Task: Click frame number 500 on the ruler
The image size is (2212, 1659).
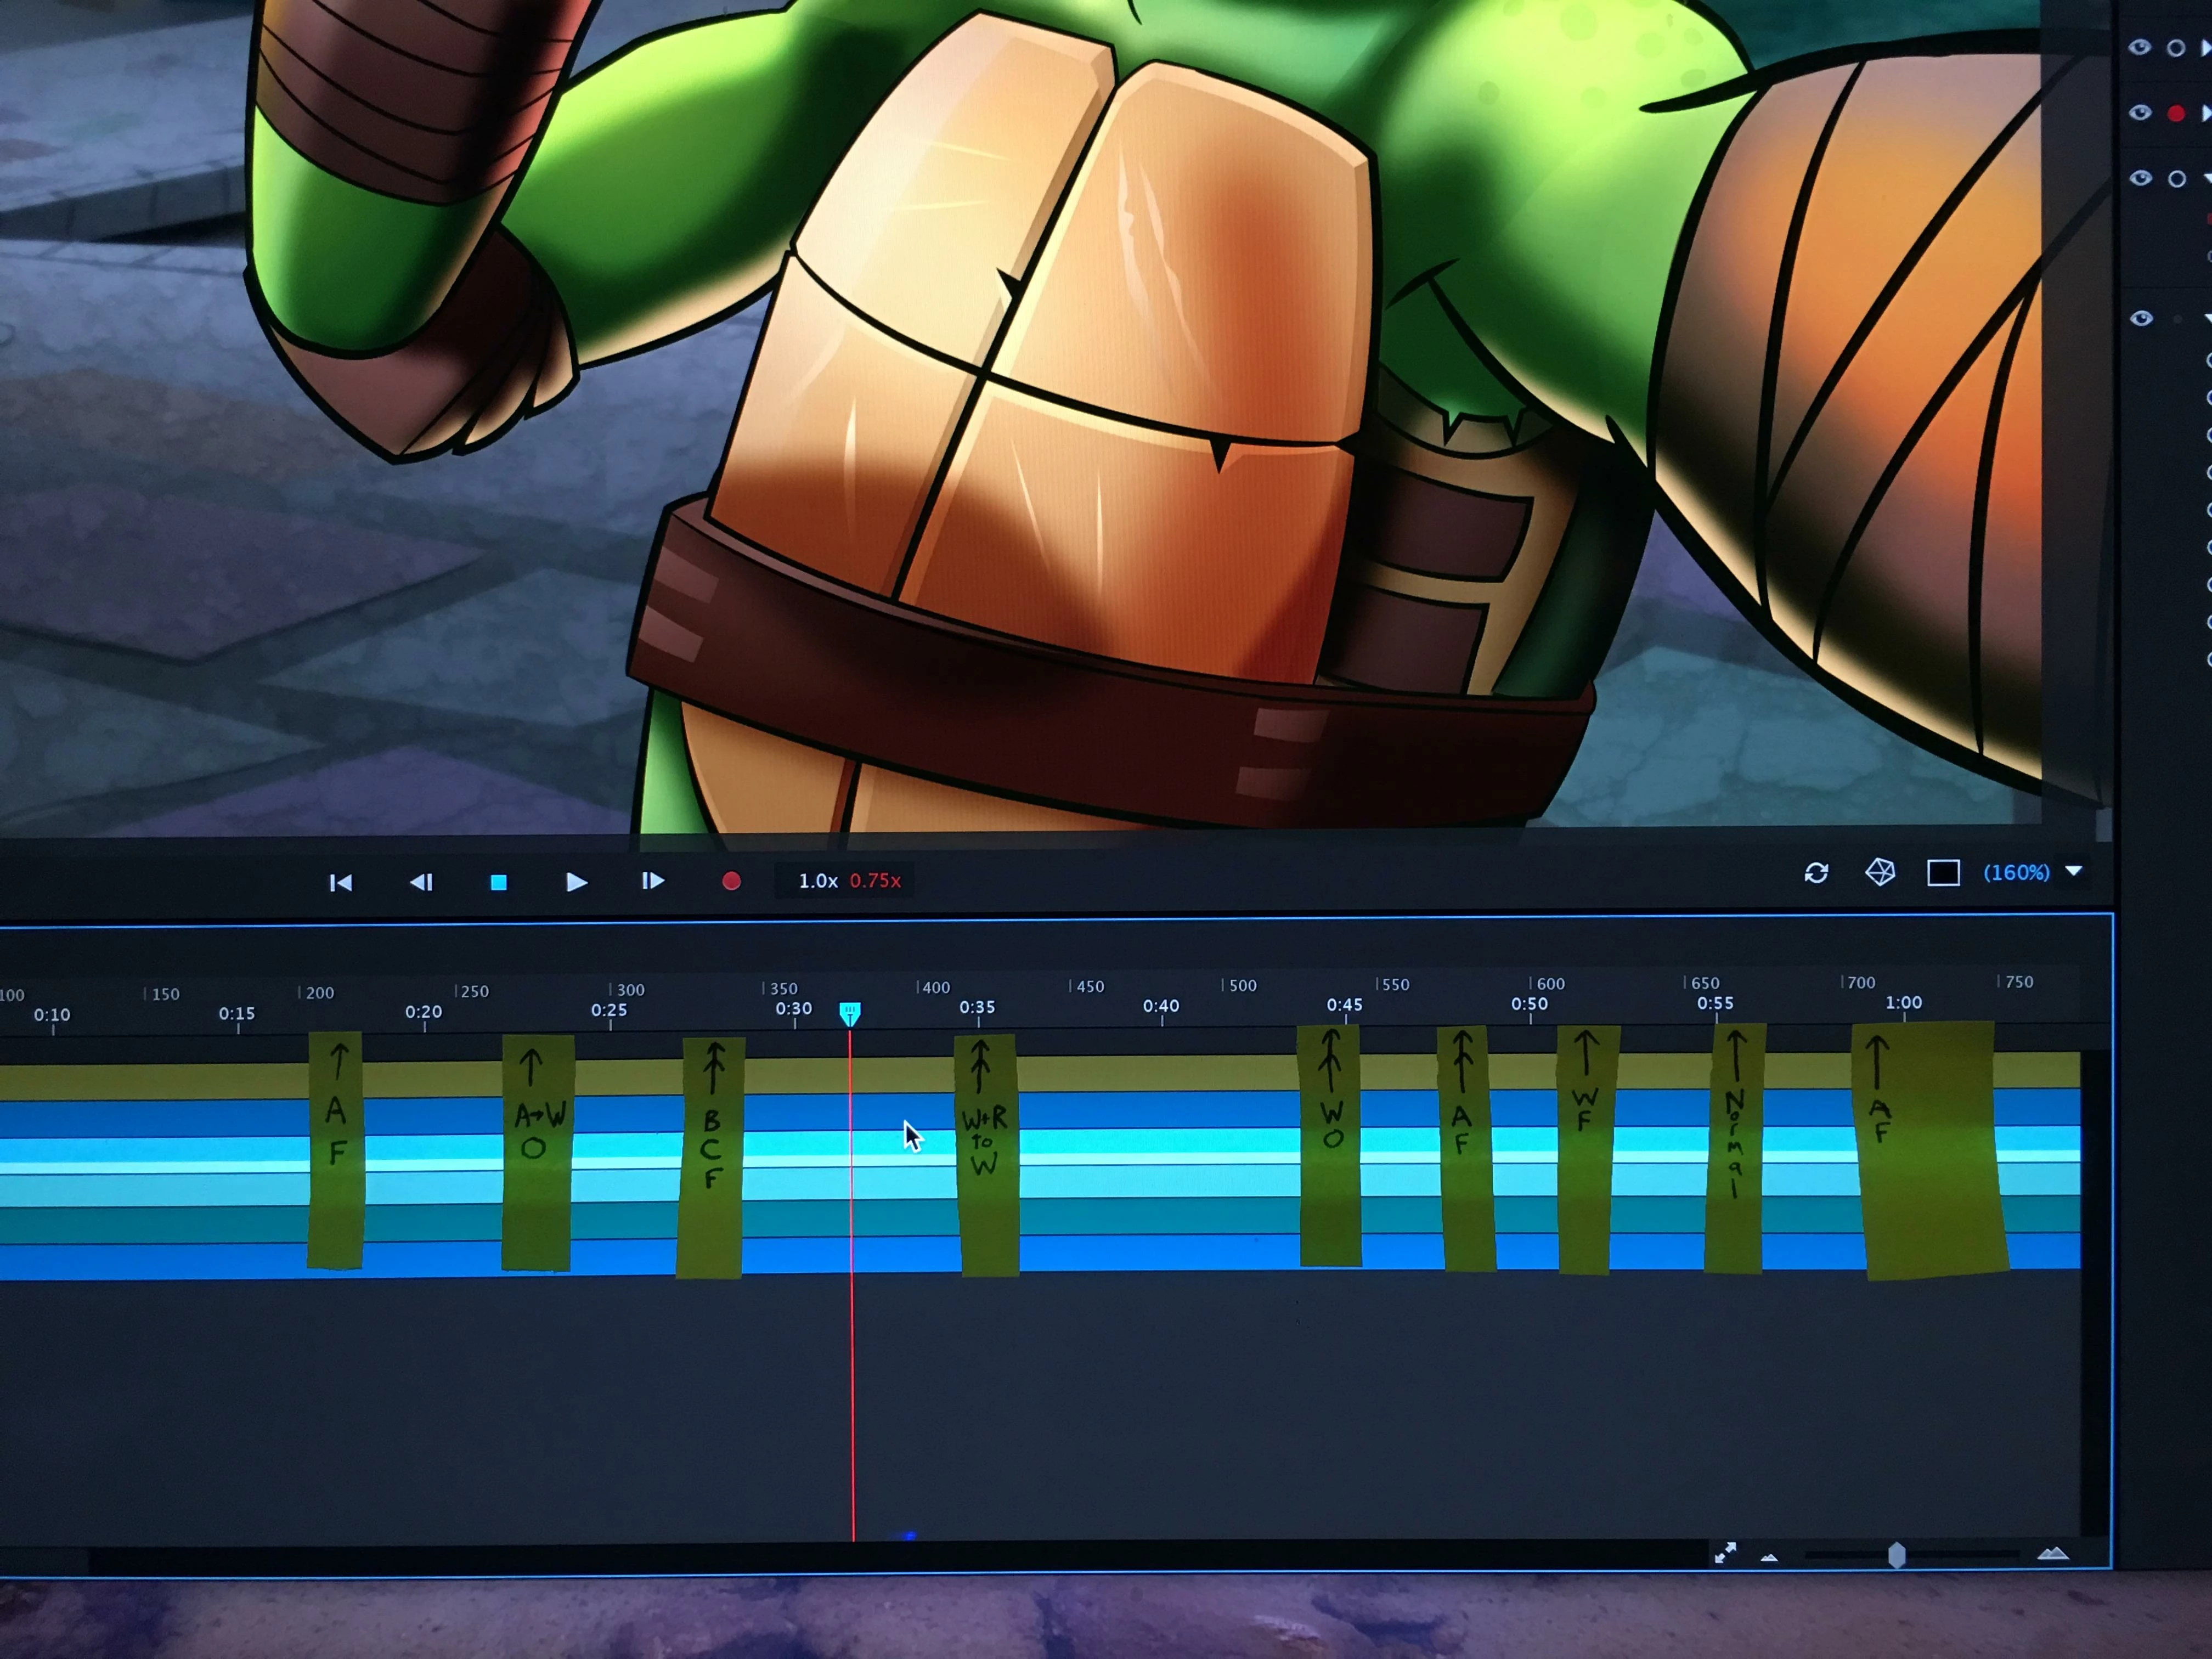Action: click(x=1243, y=986)
